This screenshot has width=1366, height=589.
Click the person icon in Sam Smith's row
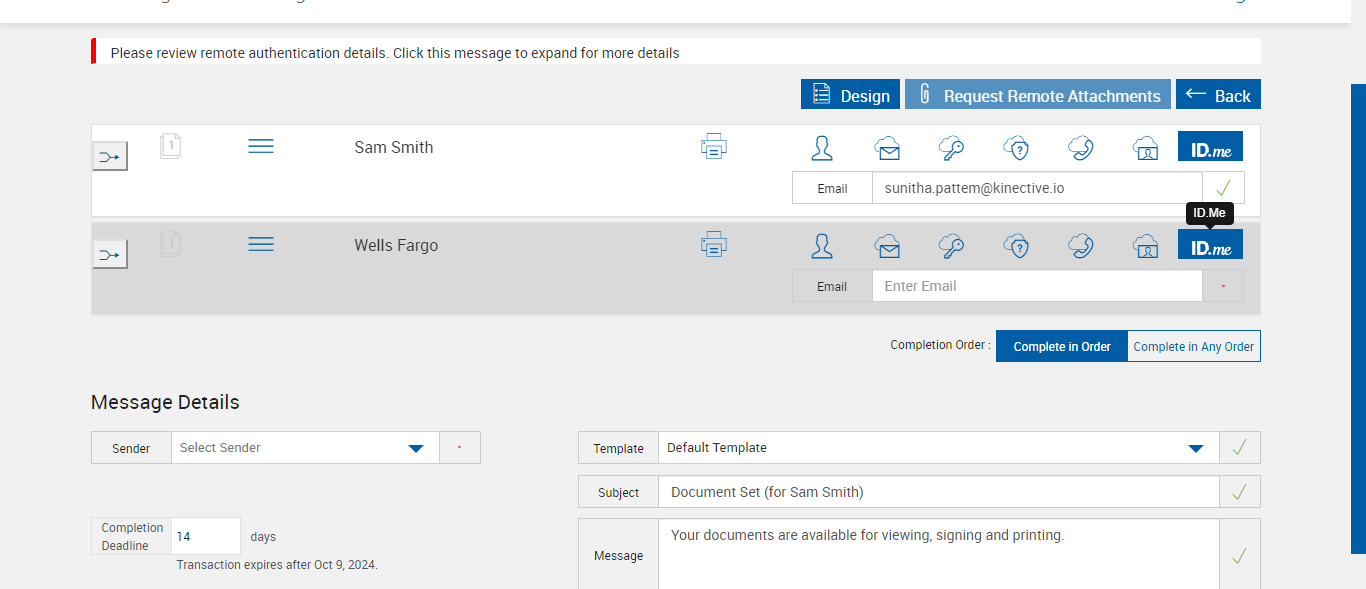[x=822, y=148]
